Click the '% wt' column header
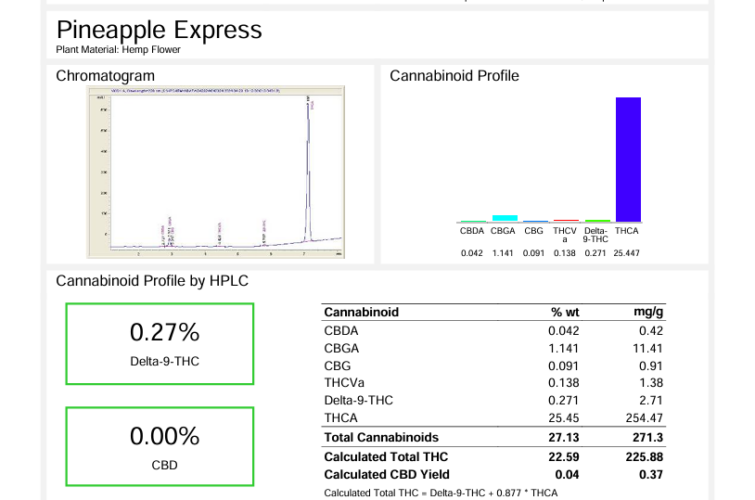 pos(565,312)
